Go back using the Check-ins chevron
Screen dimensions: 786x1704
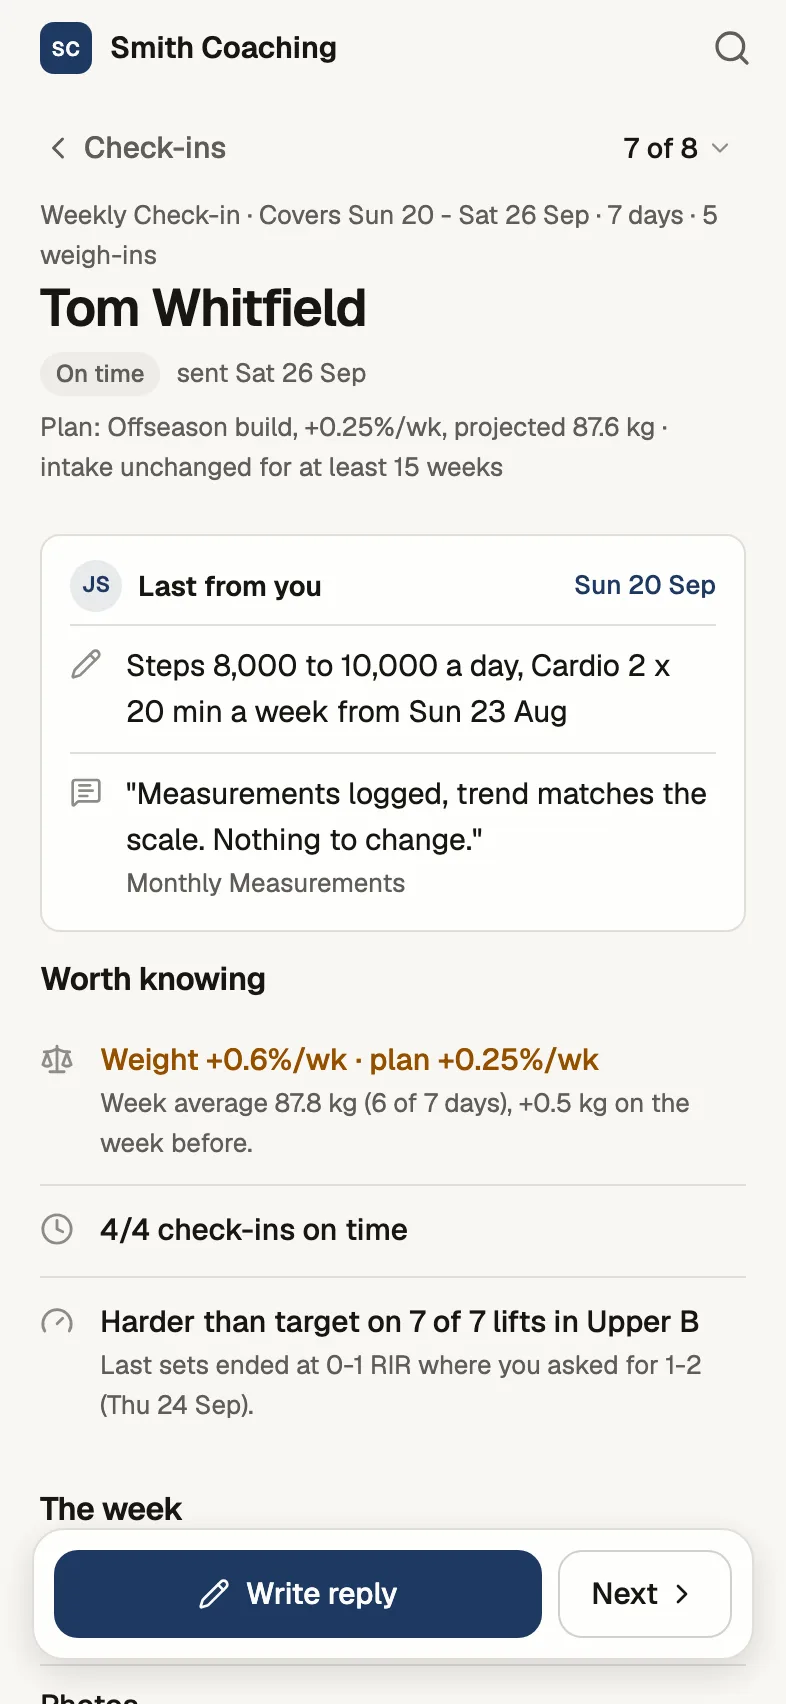tap(58, 148)
